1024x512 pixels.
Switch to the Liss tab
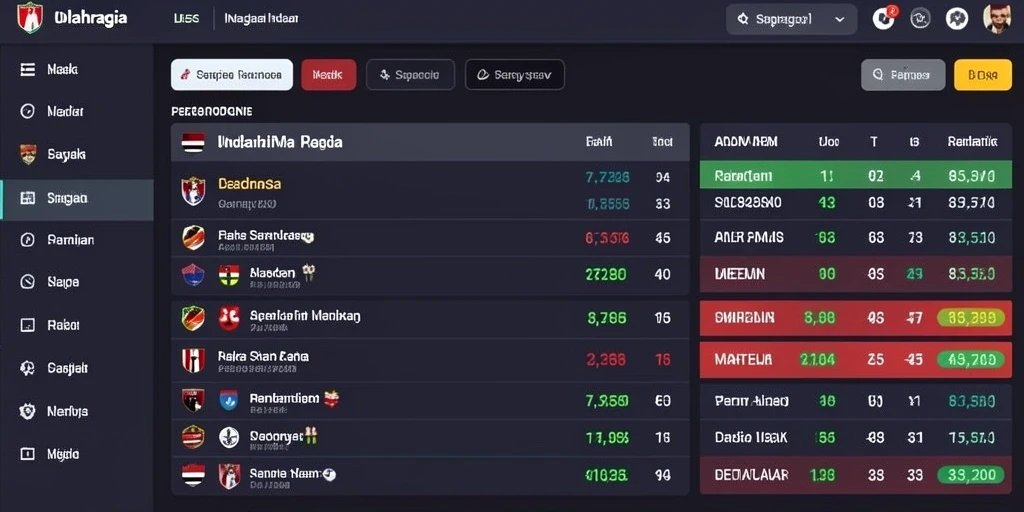[x=186, y=19]
